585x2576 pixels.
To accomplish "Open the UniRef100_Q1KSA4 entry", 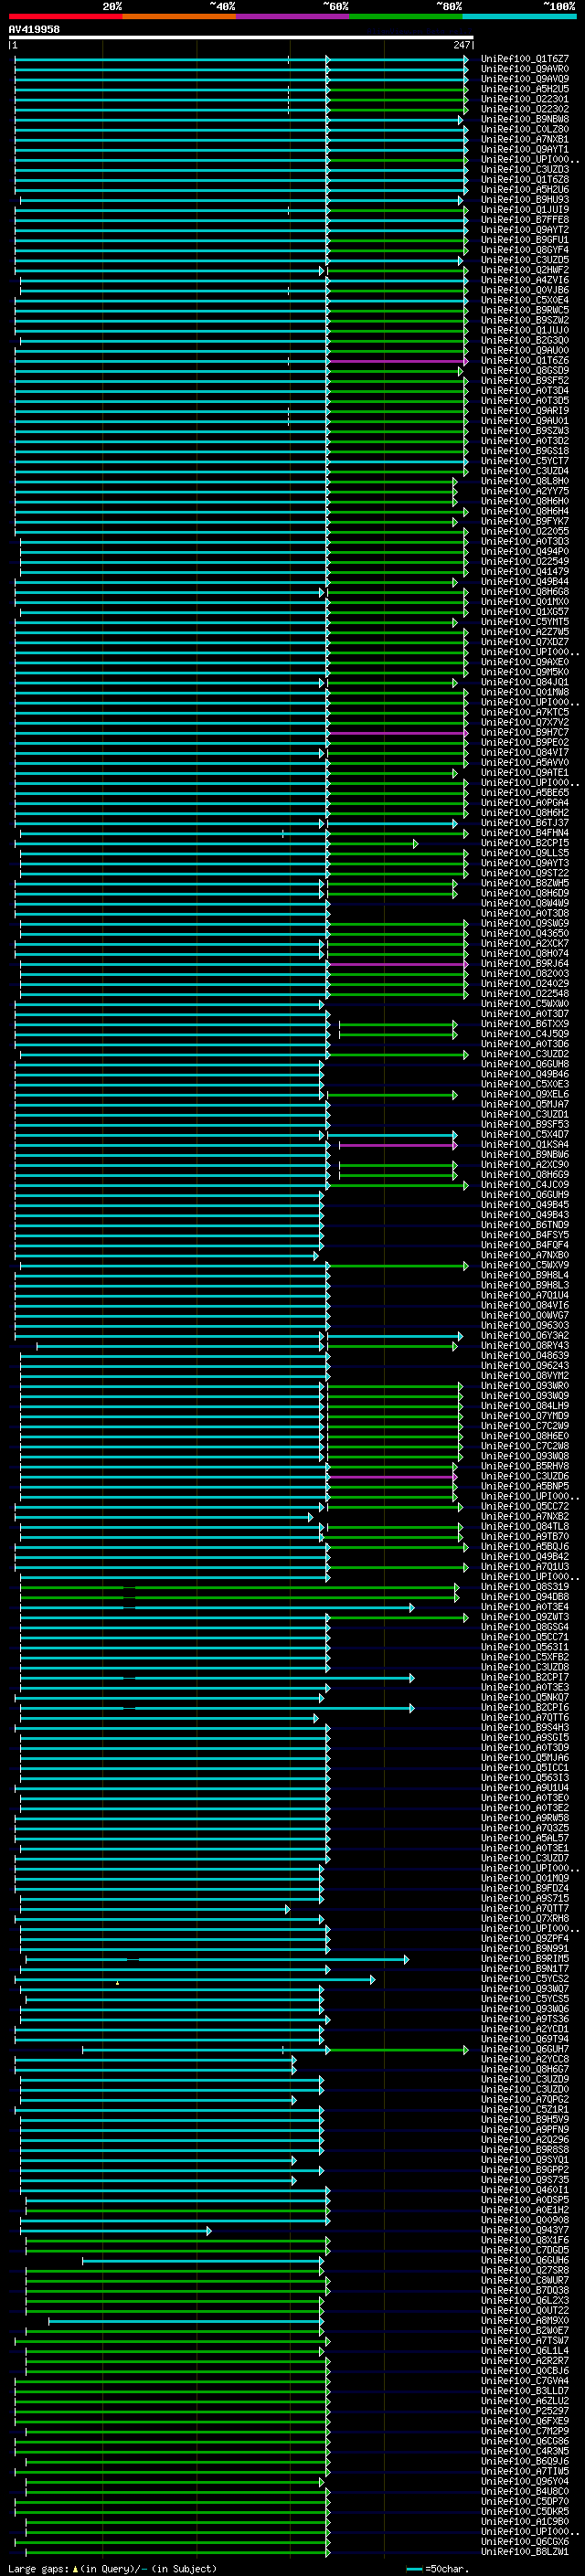I will tap(524, 1144).
